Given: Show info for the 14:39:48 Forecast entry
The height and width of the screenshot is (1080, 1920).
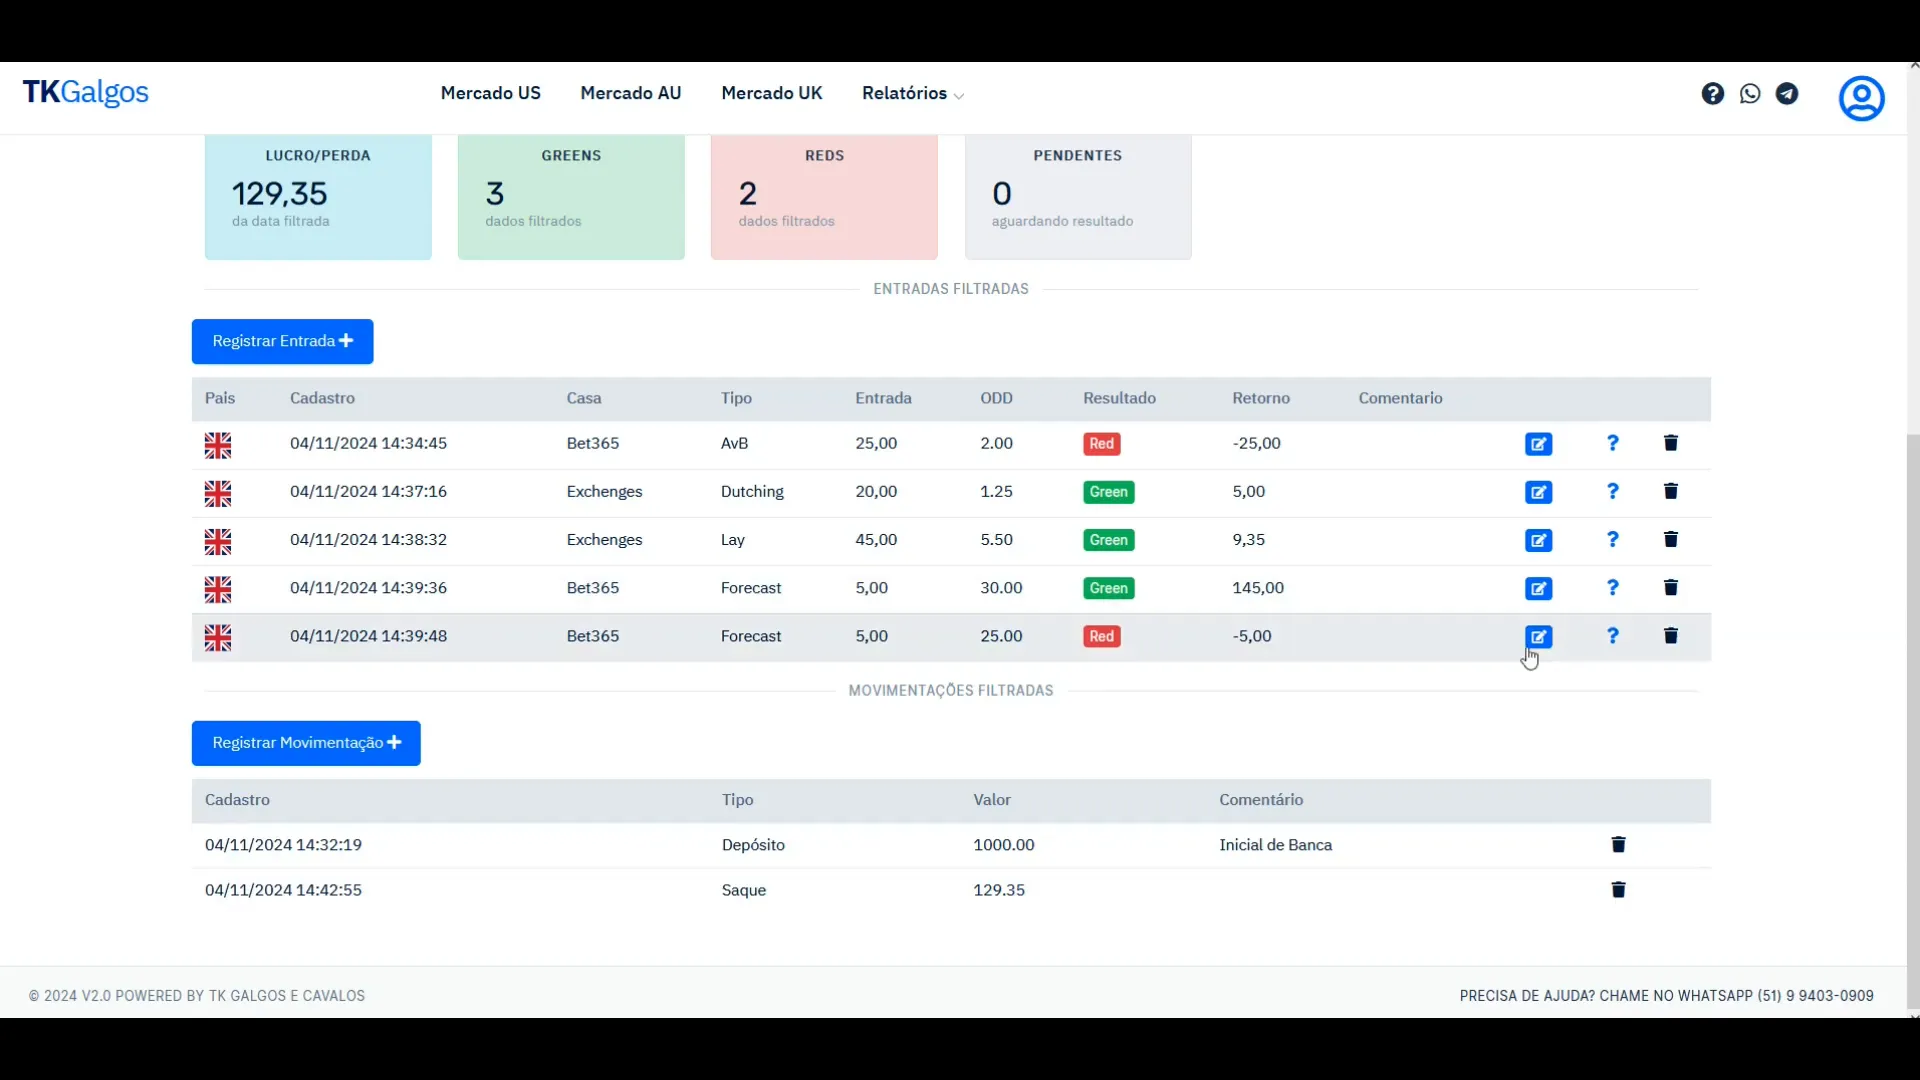Looking at the screenshot, I should [1612, 635].
